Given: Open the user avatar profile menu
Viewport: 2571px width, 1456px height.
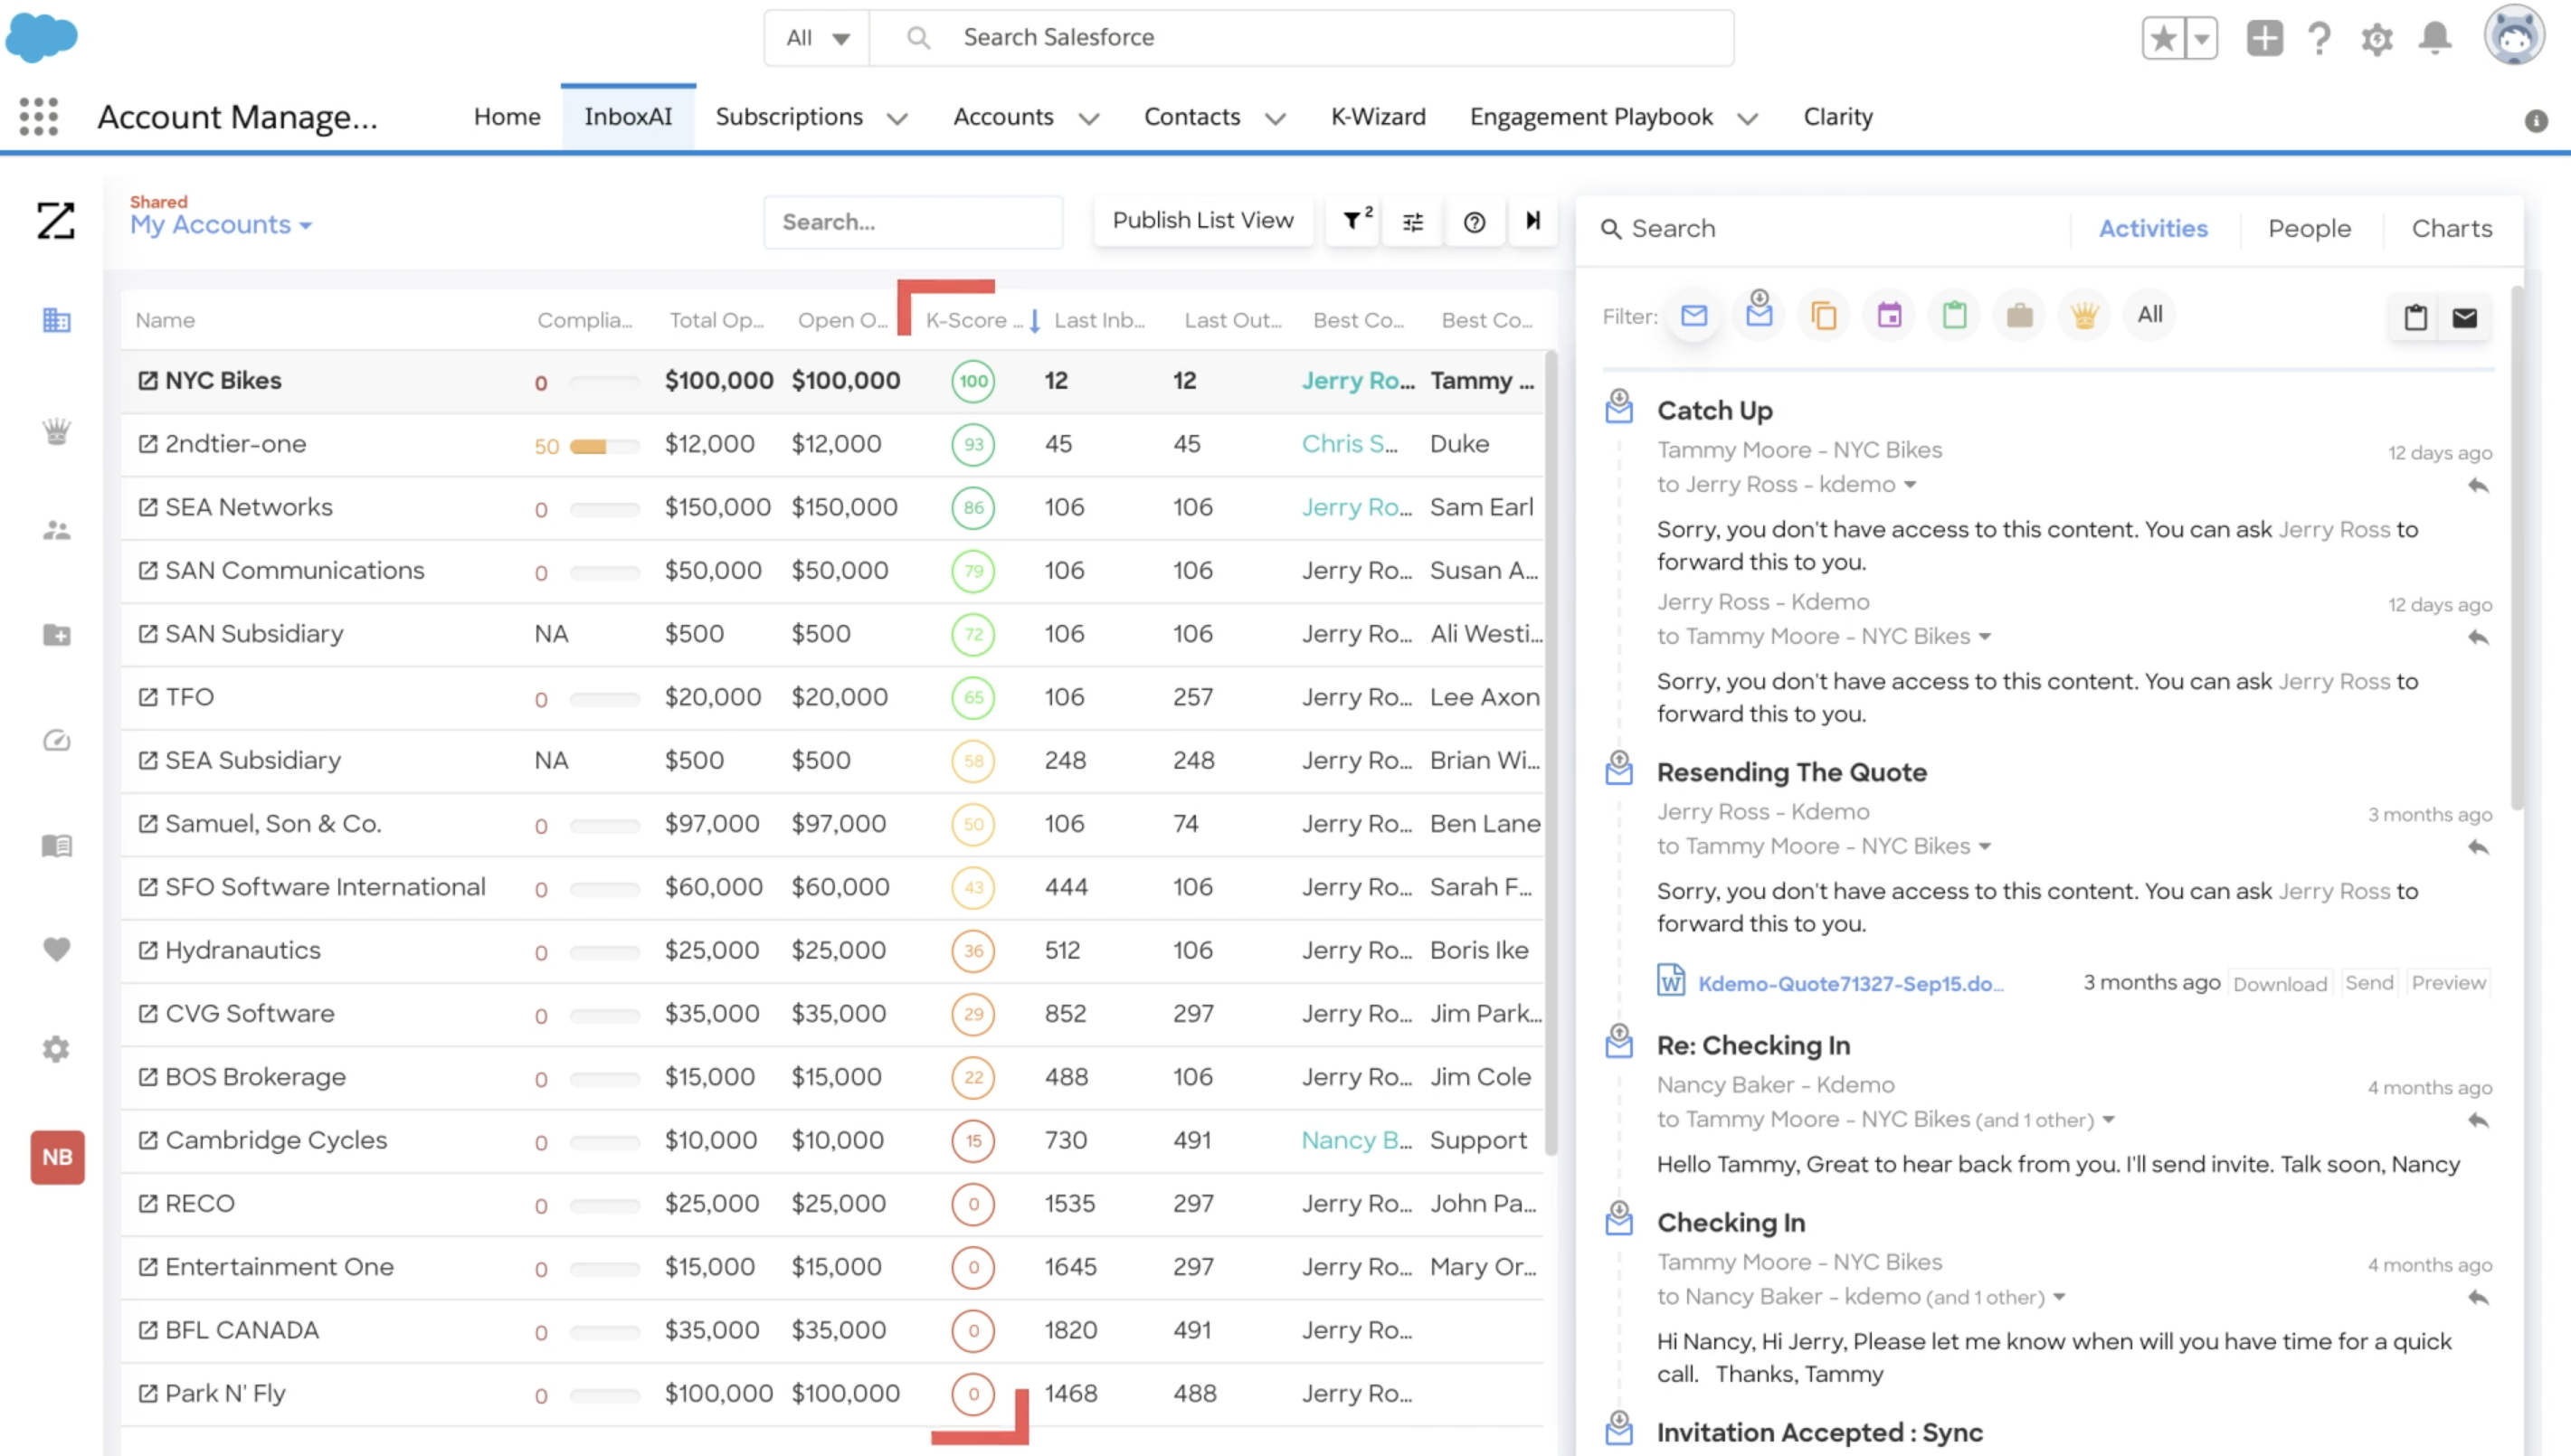Looking at the screenshot, I should (x=2514, y=36).
